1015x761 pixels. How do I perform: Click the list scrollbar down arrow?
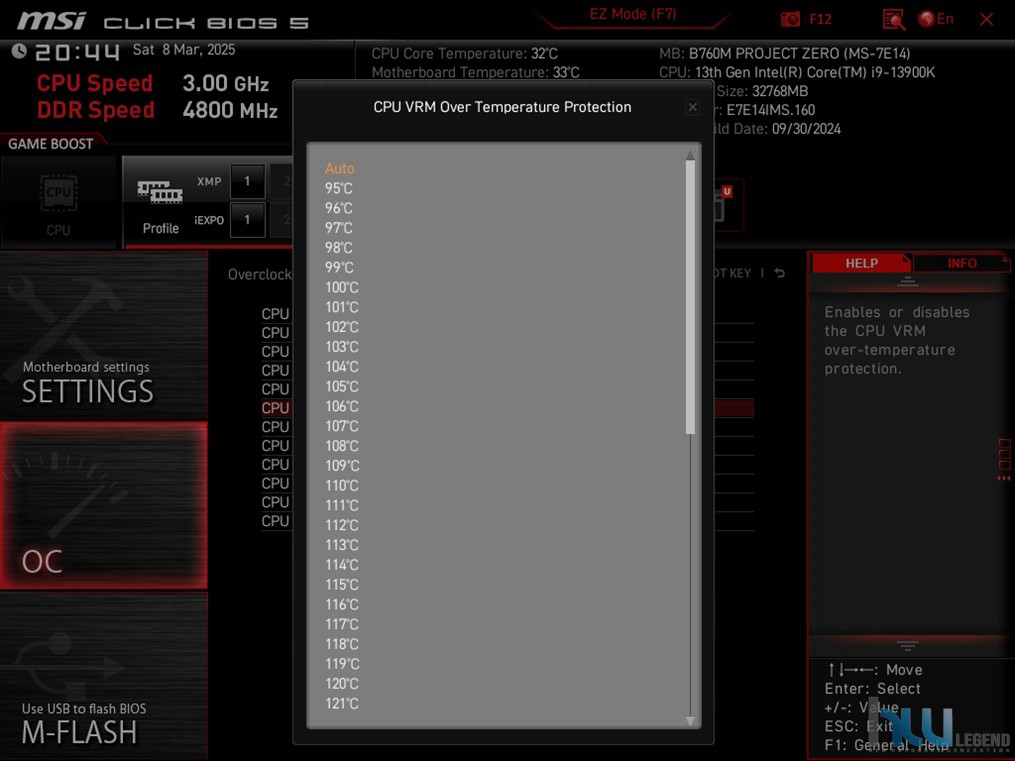coord(690,721)
